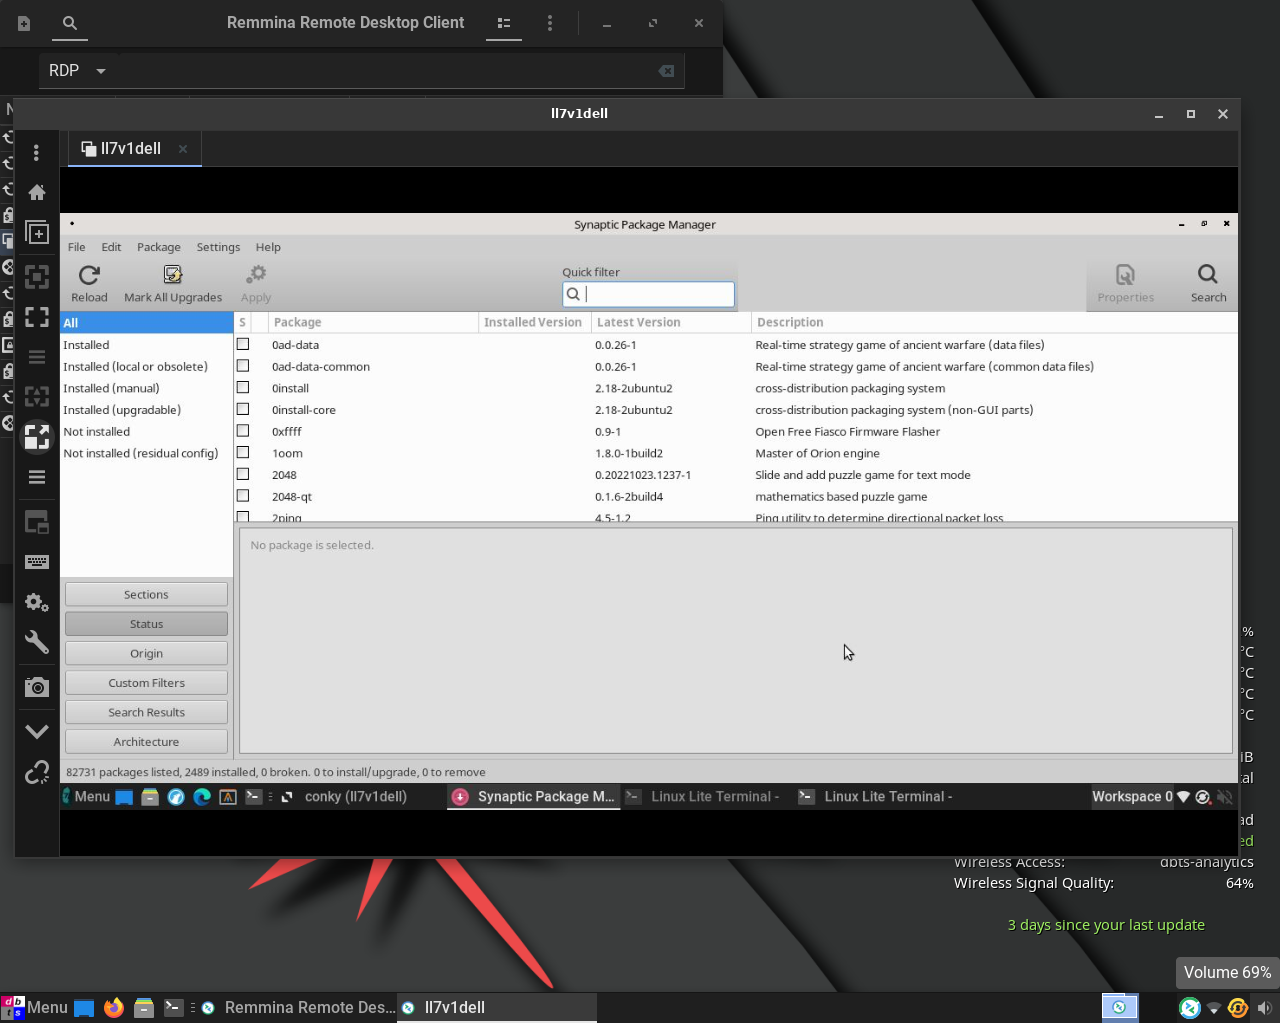Screen dimensions: 1280x1023
Task: Click the Sections filter button
Action: click(146, 594)
